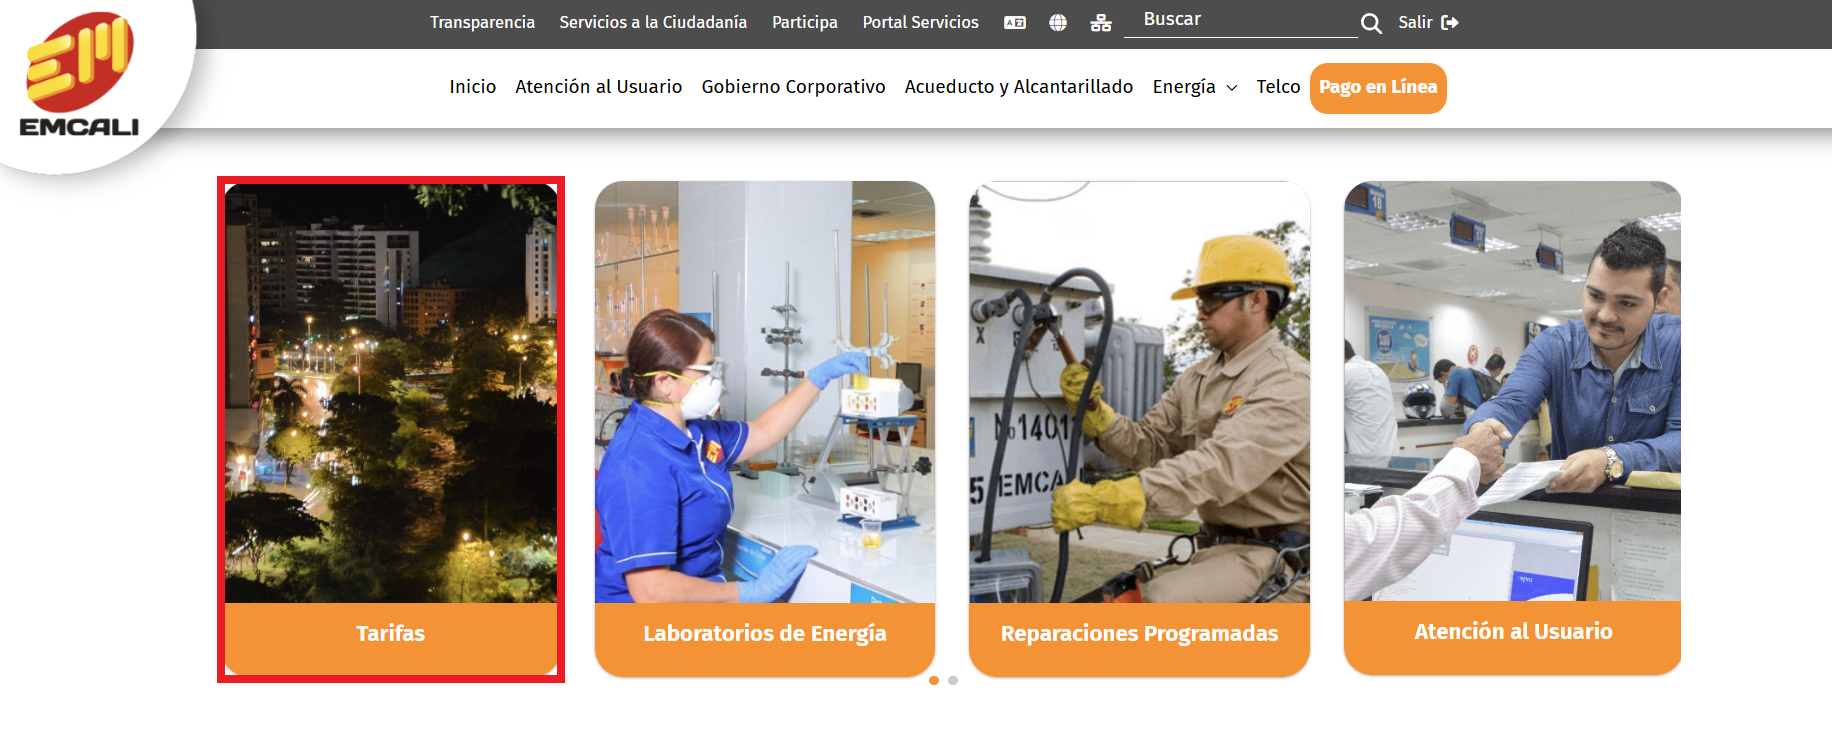Navigate to Inicio

click(473, 87)
